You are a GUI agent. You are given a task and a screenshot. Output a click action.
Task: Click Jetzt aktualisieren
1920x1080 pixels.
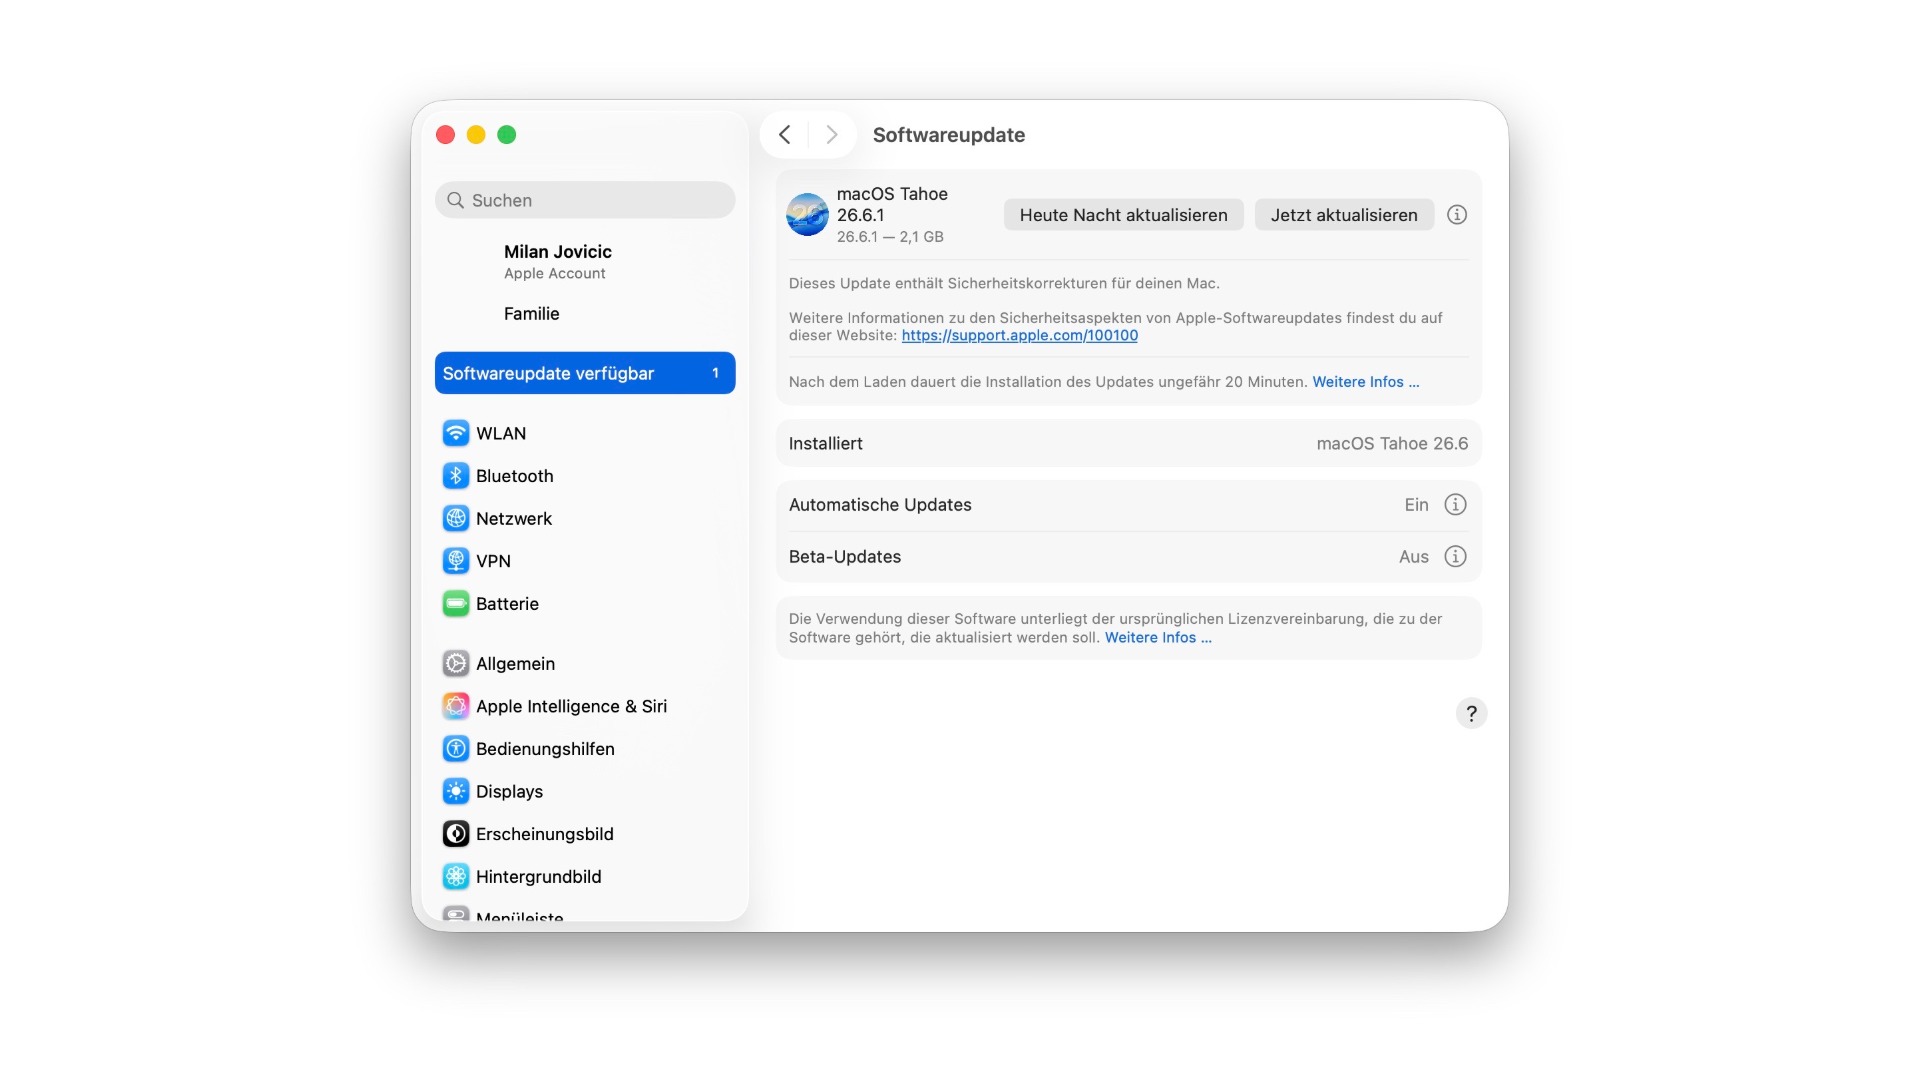point(1344,215)
